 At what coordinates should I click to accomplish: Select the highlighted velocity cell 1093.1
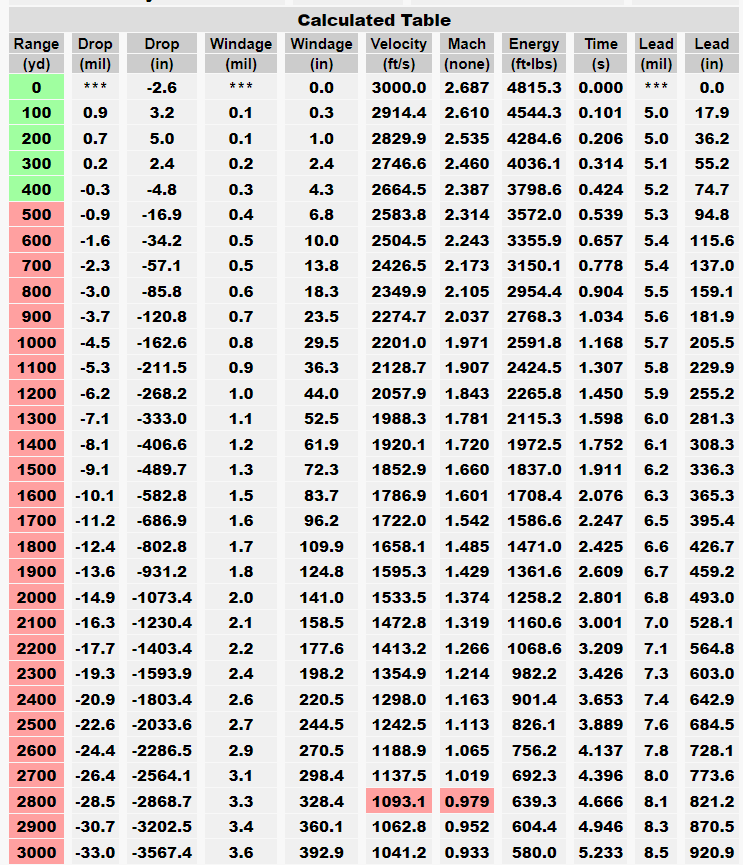click(x=398, y=801)
